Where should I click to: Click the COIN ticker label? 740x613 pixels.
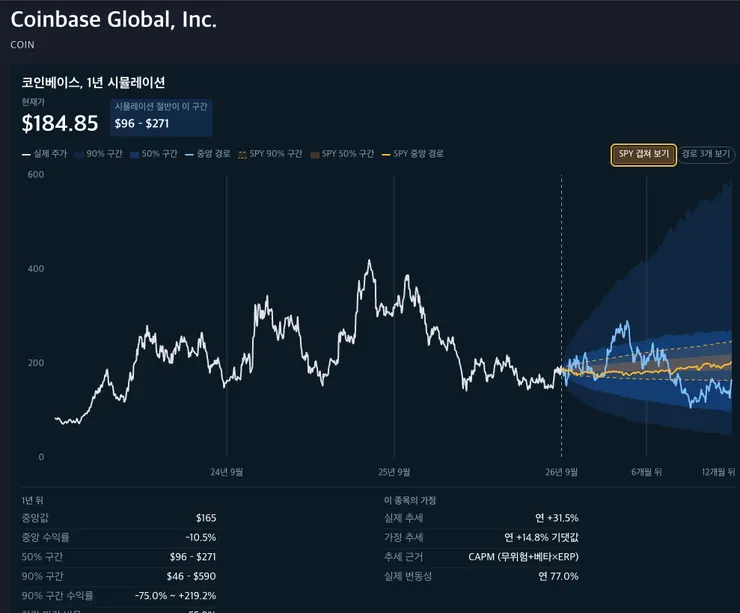tap(22, 45)
